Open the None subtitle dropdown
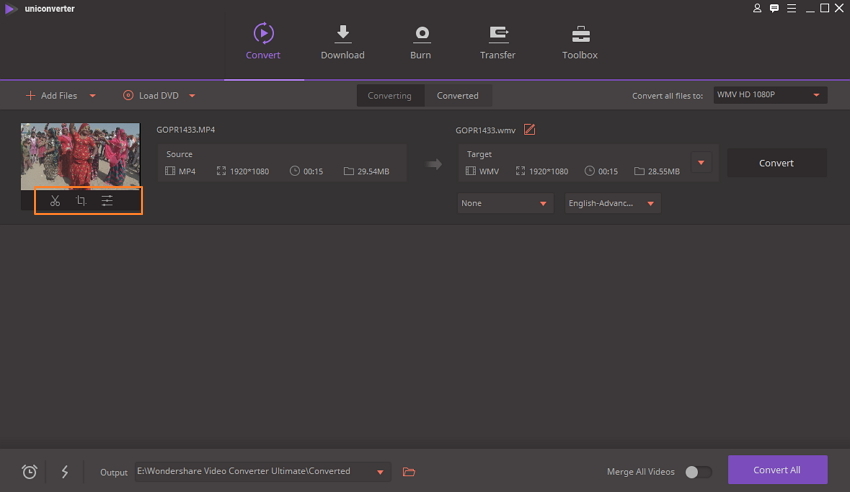 (505, 203)
